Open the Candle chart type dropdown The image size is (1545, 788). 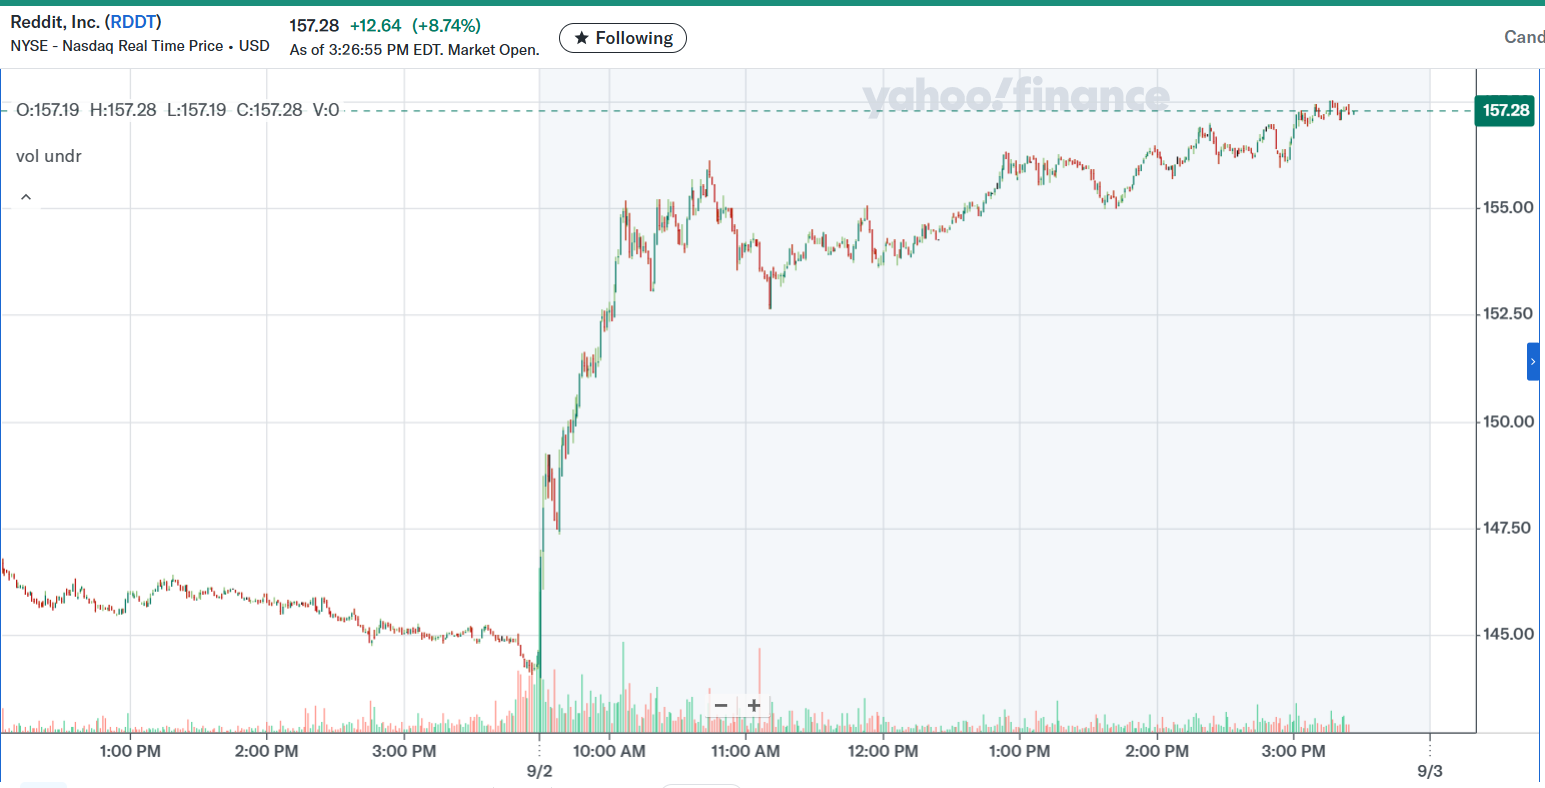[x=1524, y=37]
